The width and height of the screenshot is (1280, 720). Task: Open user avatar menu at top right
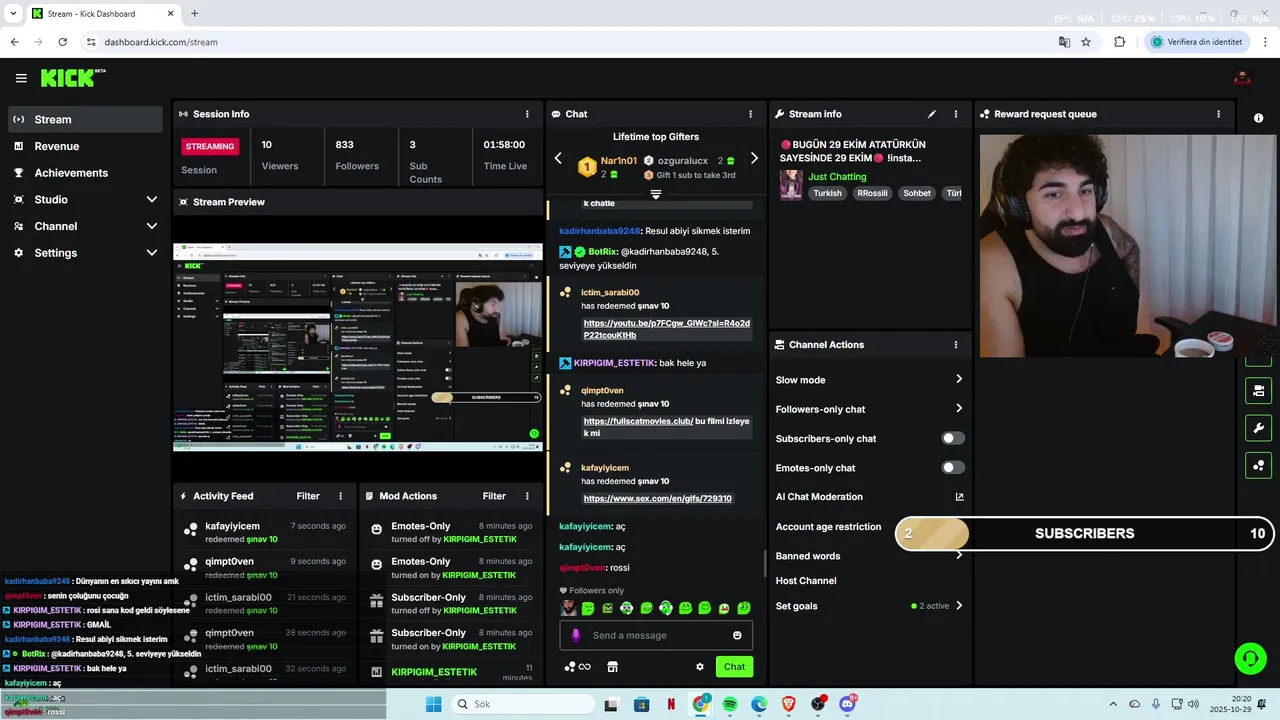[1242, 78]
